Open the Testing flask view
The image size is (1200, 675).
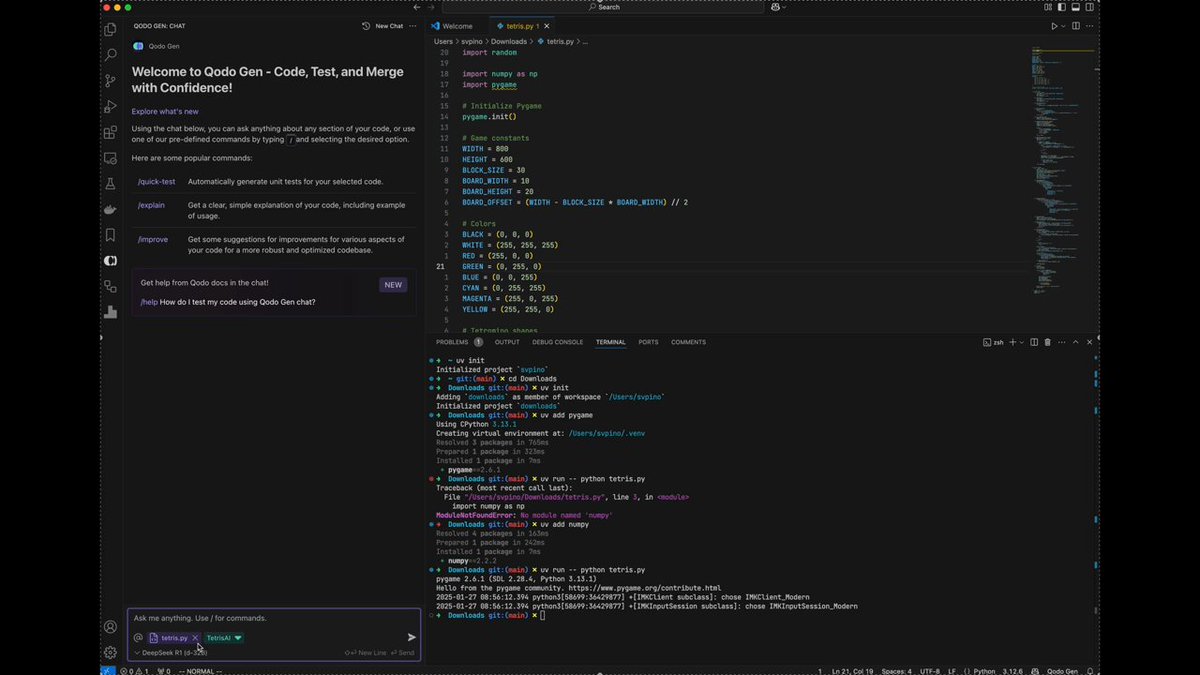(110, 184)
